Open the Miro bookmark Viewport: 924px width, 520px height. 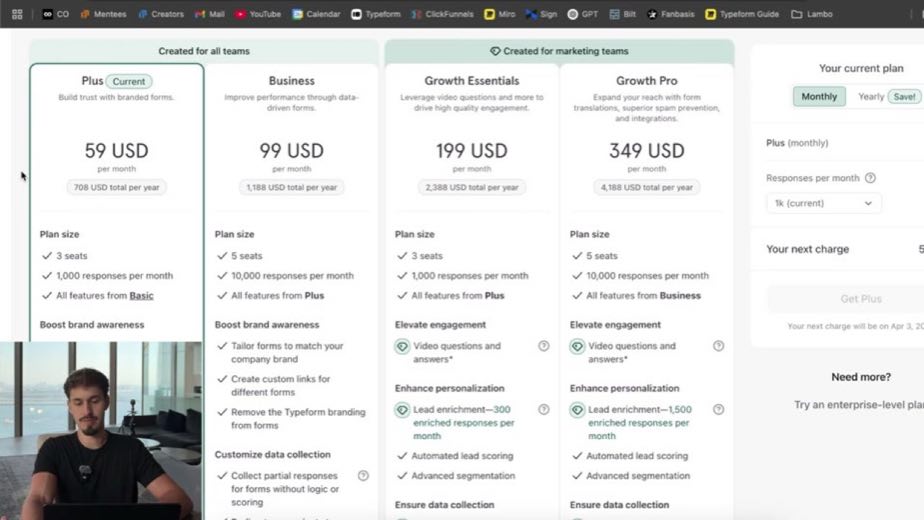pos(500,14)
